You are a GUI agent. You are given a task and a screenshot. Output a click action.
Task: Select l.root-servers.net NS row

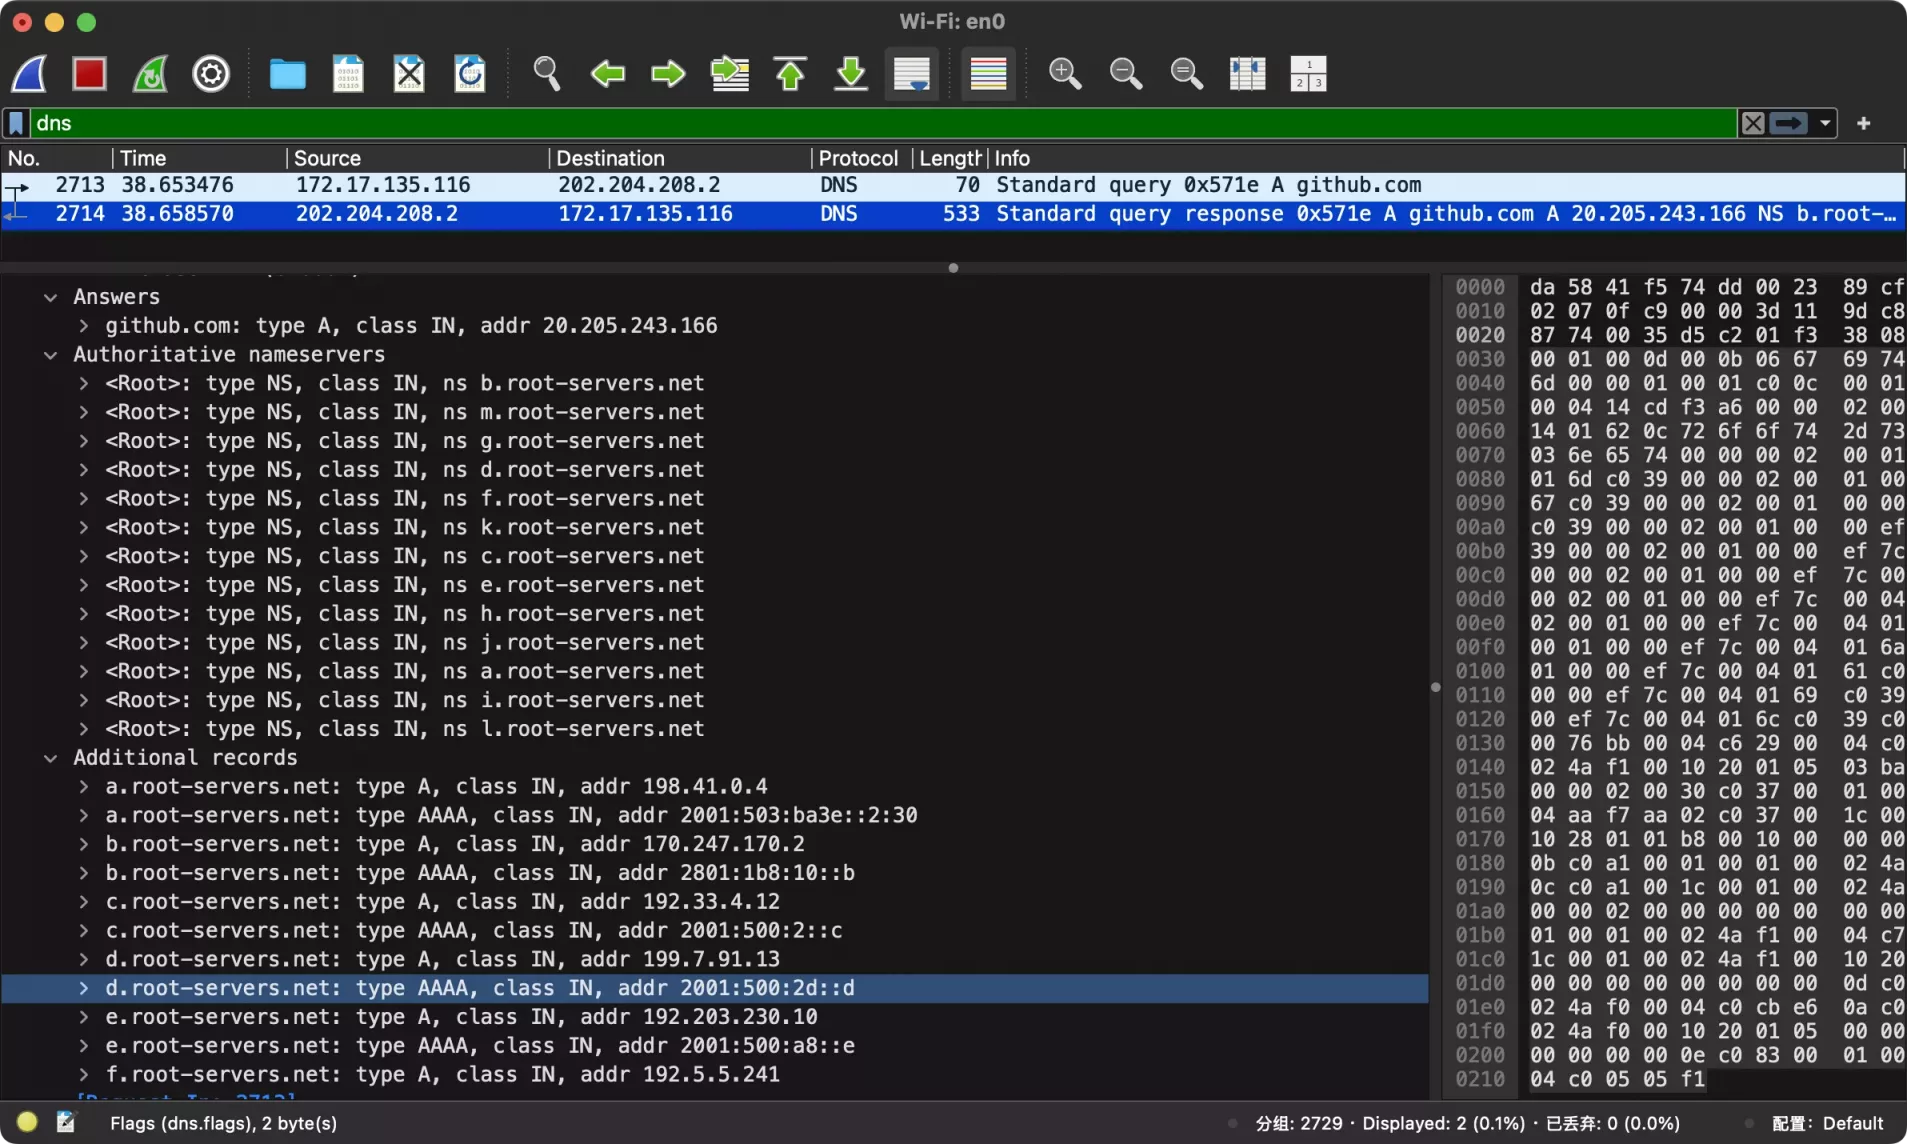pos(715,729)
